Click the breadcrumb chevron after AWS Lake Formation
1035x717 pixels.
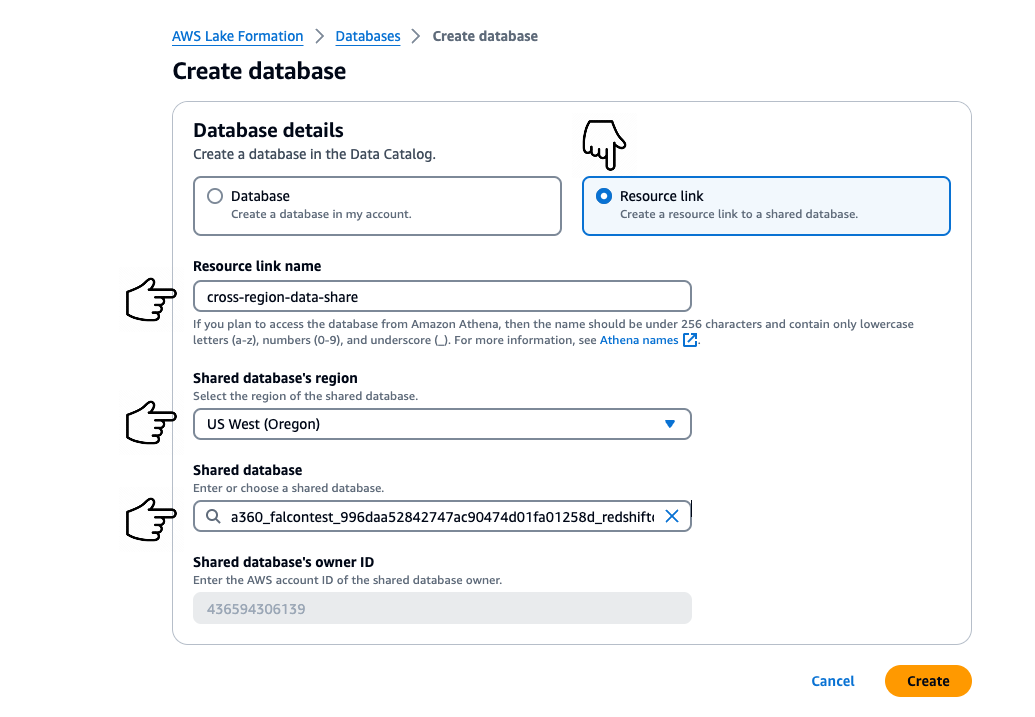[320, 37]
